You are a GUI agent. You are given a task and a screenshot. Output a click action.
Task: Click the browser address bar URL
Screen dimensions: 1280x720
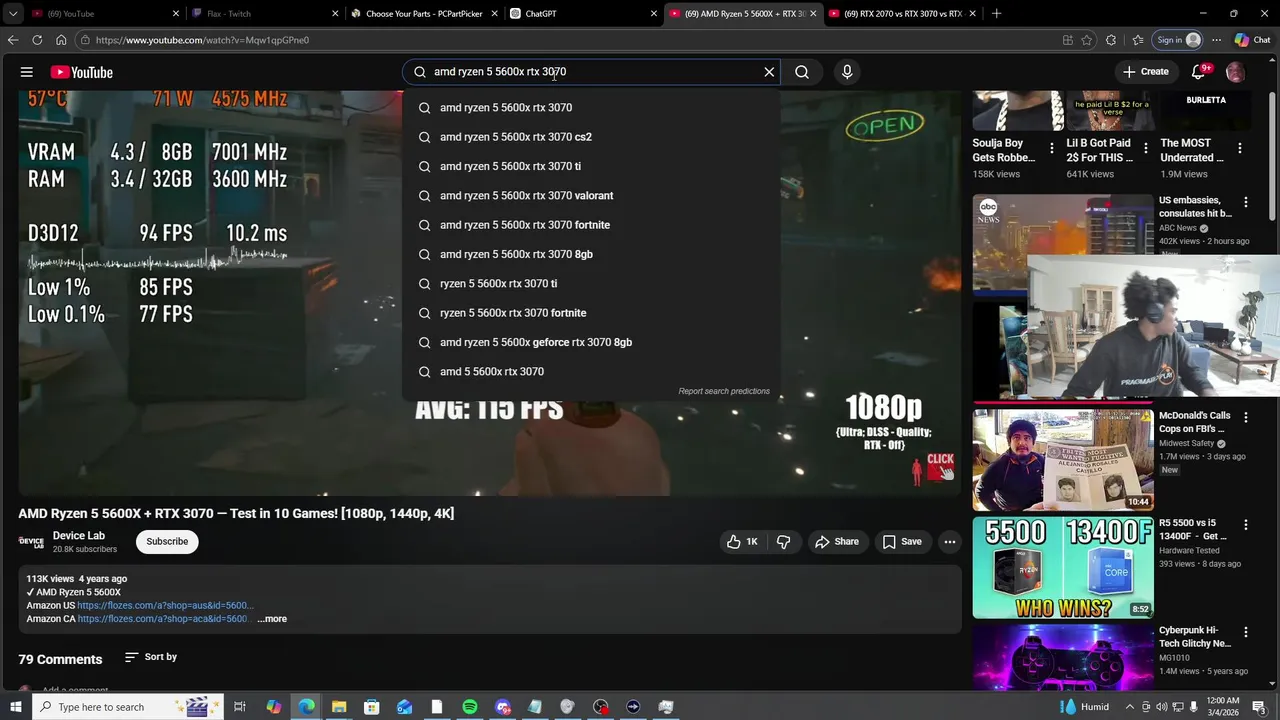pos(202,40)
